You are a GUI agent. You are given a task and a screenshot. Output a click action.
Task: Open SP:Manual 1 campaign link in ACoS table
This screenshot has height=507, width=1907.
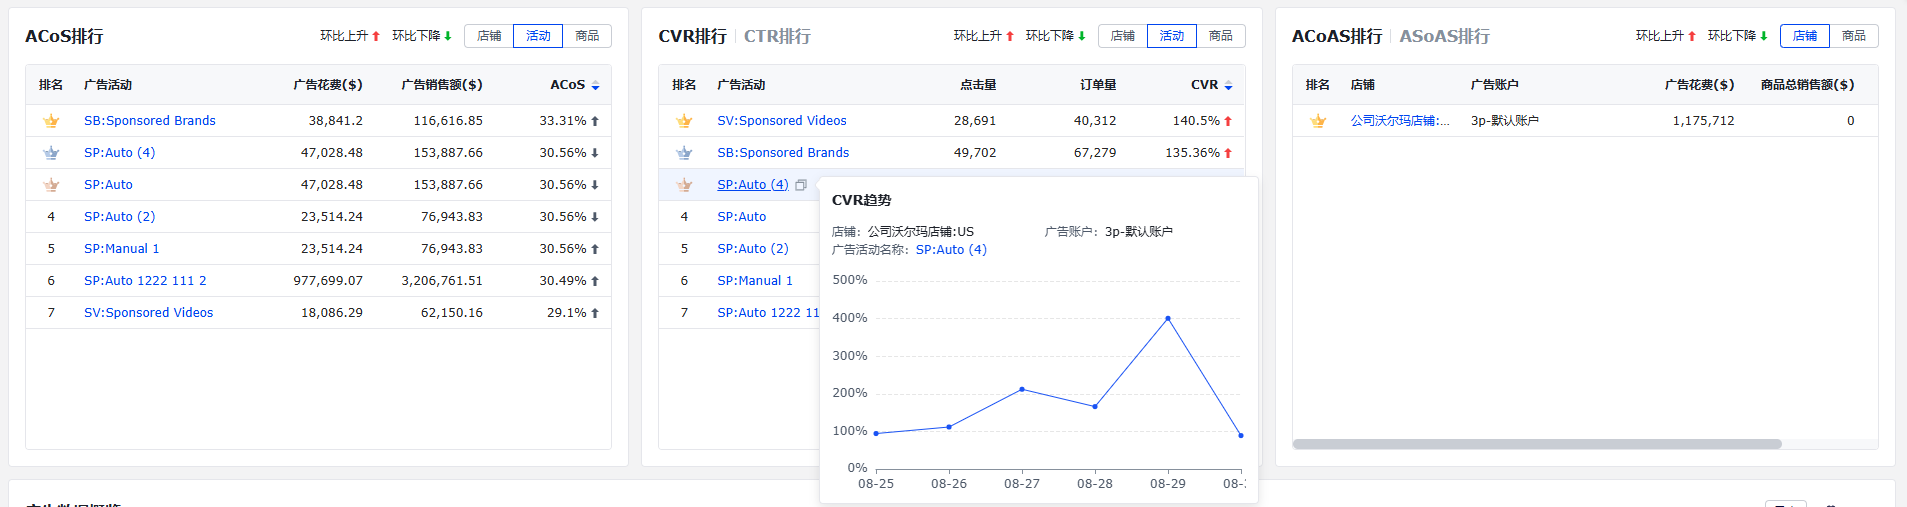tap(122, 249)
